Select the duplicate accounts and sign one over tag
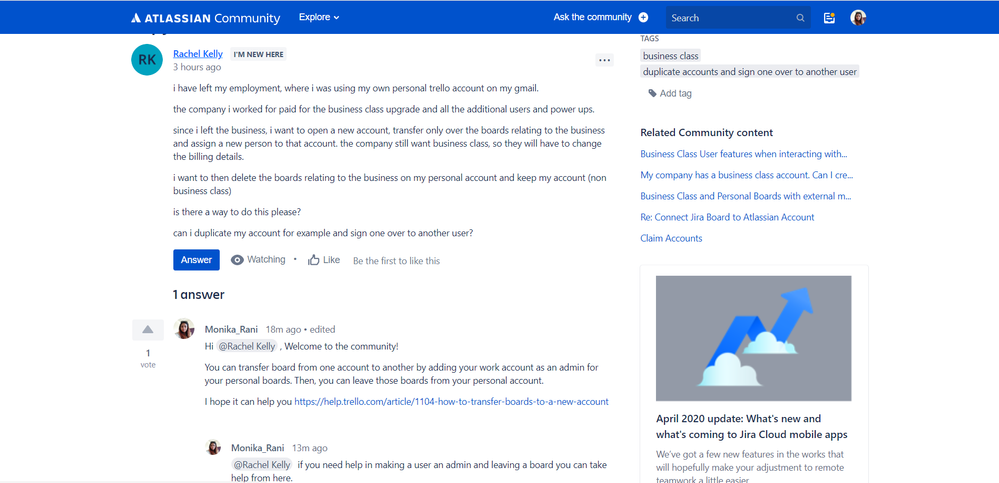The width and height of the screenshot is (999, 483). pyautogui.click(x=750, y=72)
